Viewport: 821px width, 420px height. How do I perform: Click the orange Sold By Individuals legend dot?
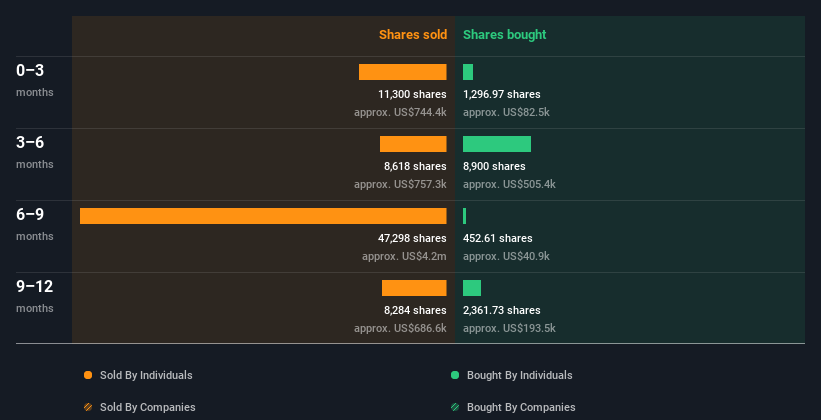tap(88, 375)
